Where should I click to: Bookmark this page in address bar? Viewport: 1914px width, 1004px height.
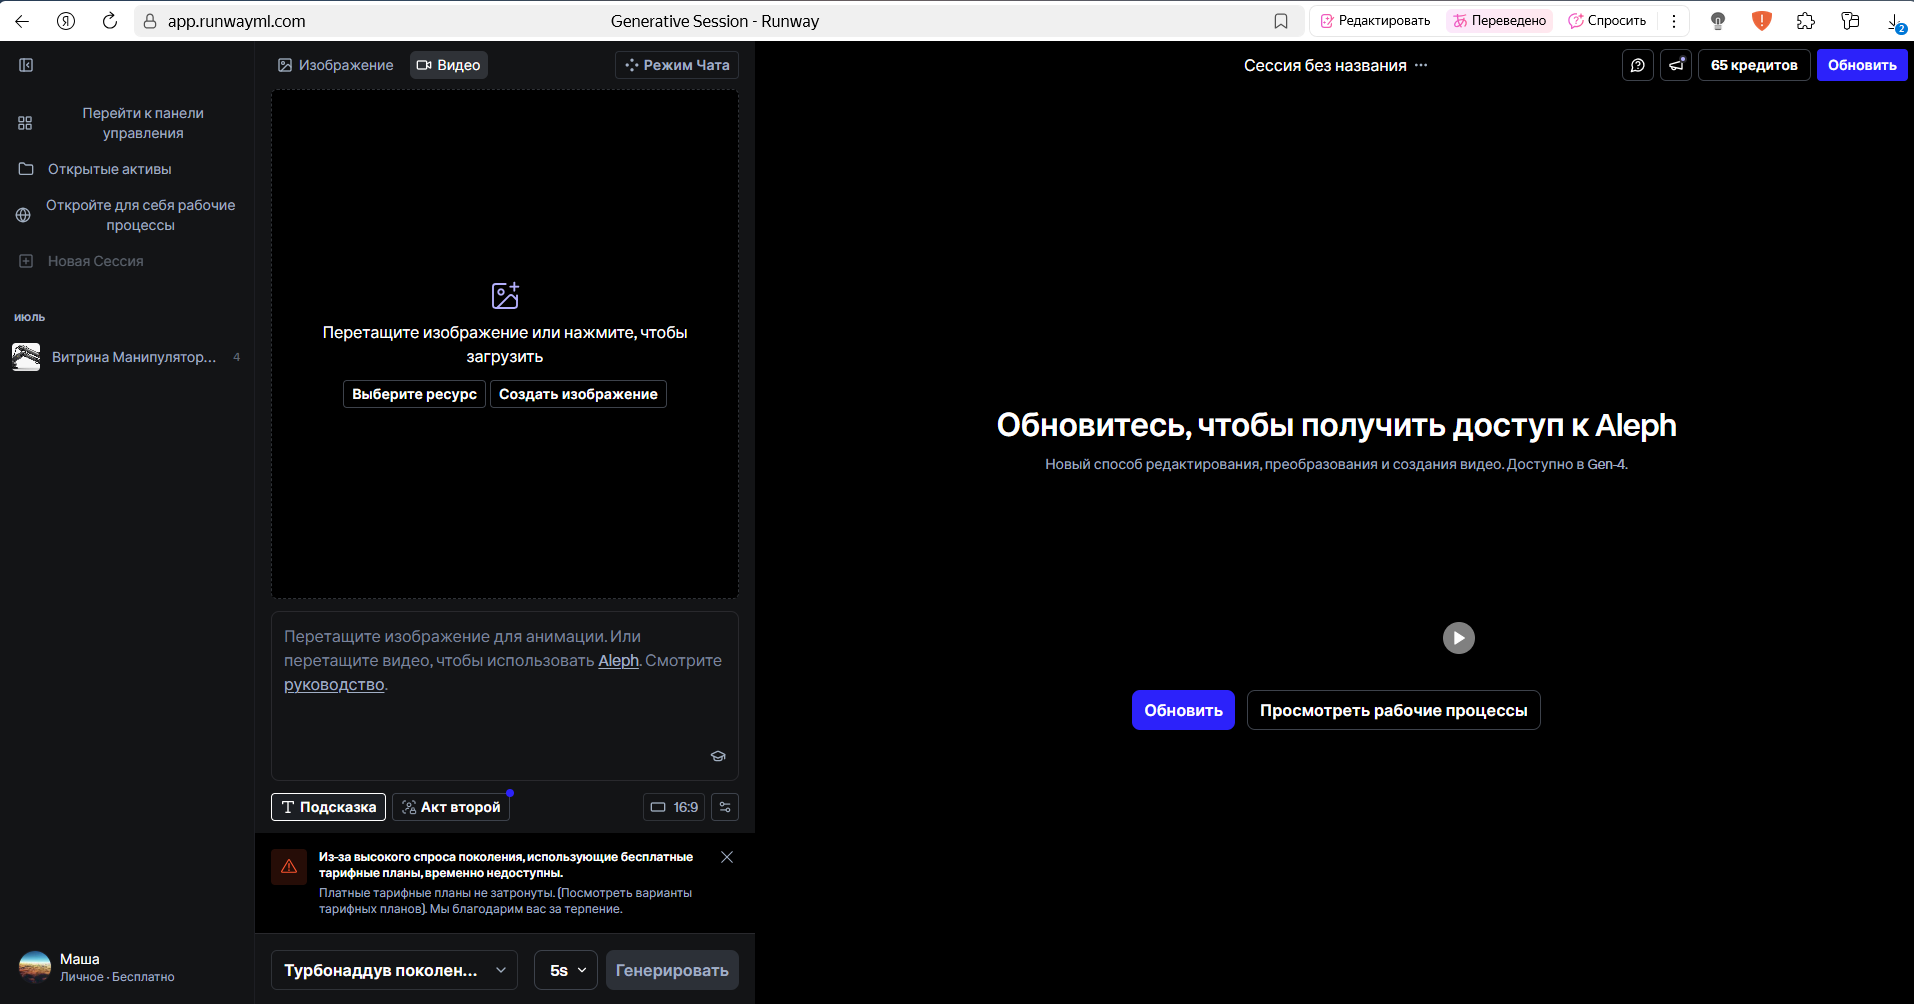pos(1281,21)
